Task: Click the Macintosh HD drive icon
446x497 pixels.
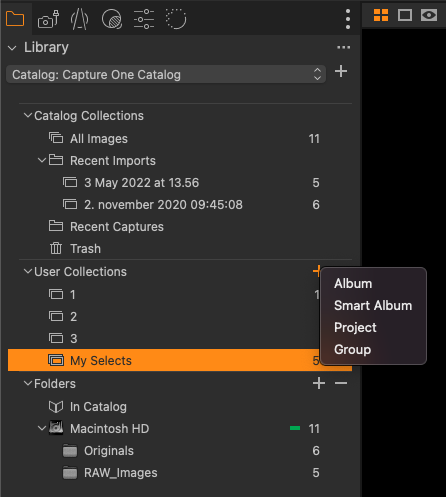Action: click(56, 428)
